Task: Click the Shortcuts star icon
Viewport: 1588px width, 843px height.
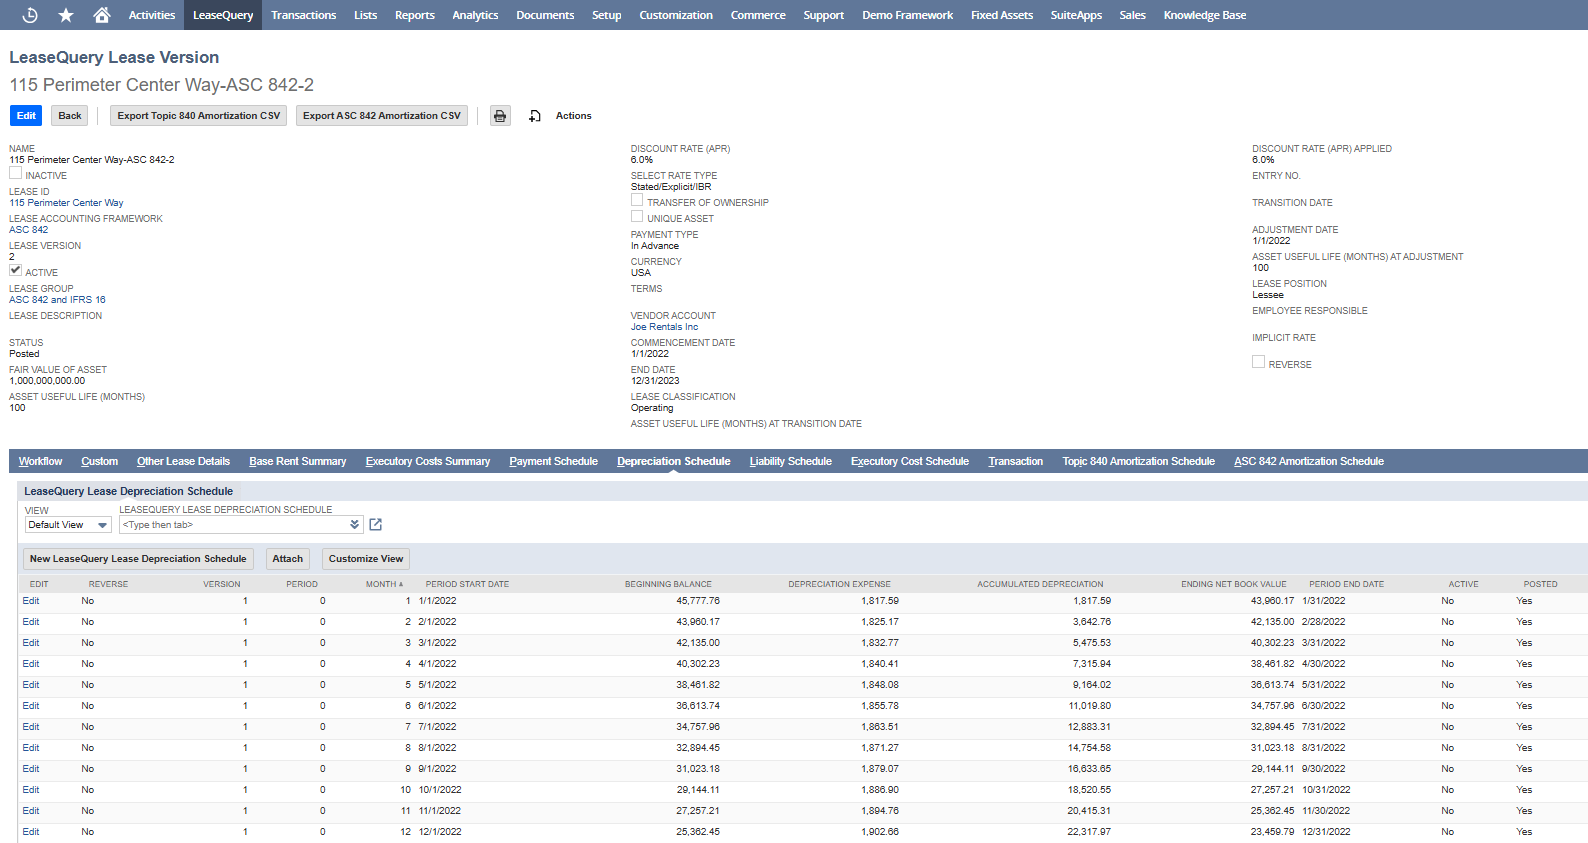Action: 66,15
